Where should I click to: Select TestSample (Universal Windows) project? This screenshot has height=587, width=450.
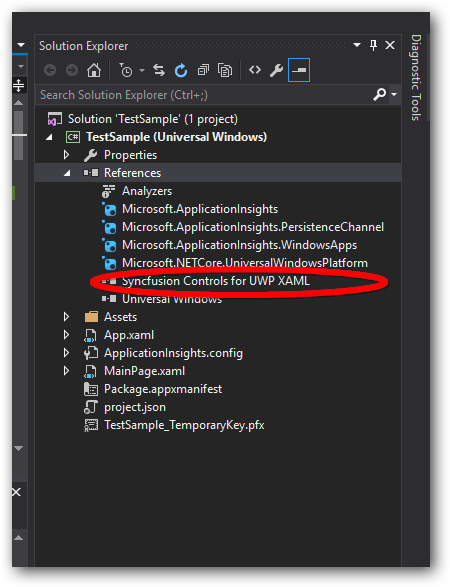(176, 137)
